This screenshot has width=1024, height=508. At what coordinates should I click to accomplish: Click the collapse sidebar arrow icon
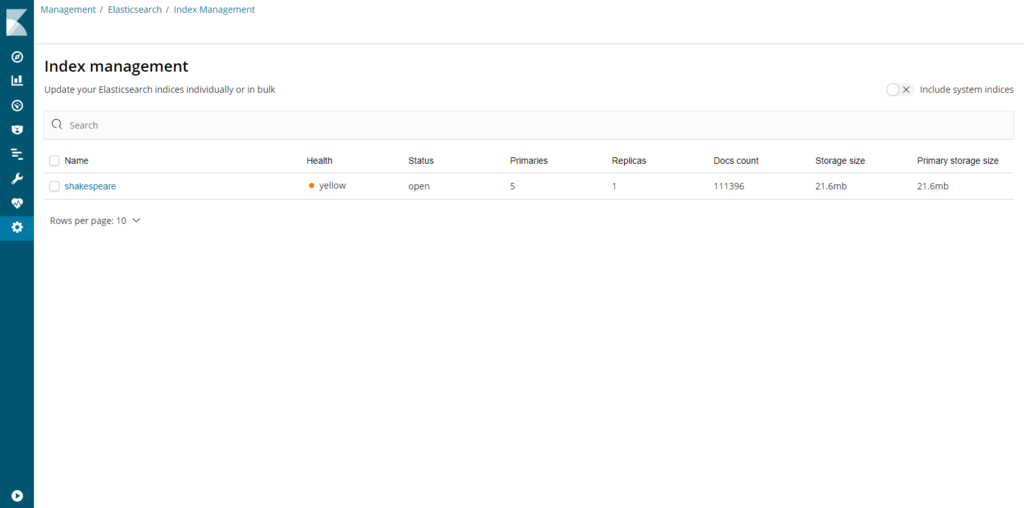(x=18, y=496)
